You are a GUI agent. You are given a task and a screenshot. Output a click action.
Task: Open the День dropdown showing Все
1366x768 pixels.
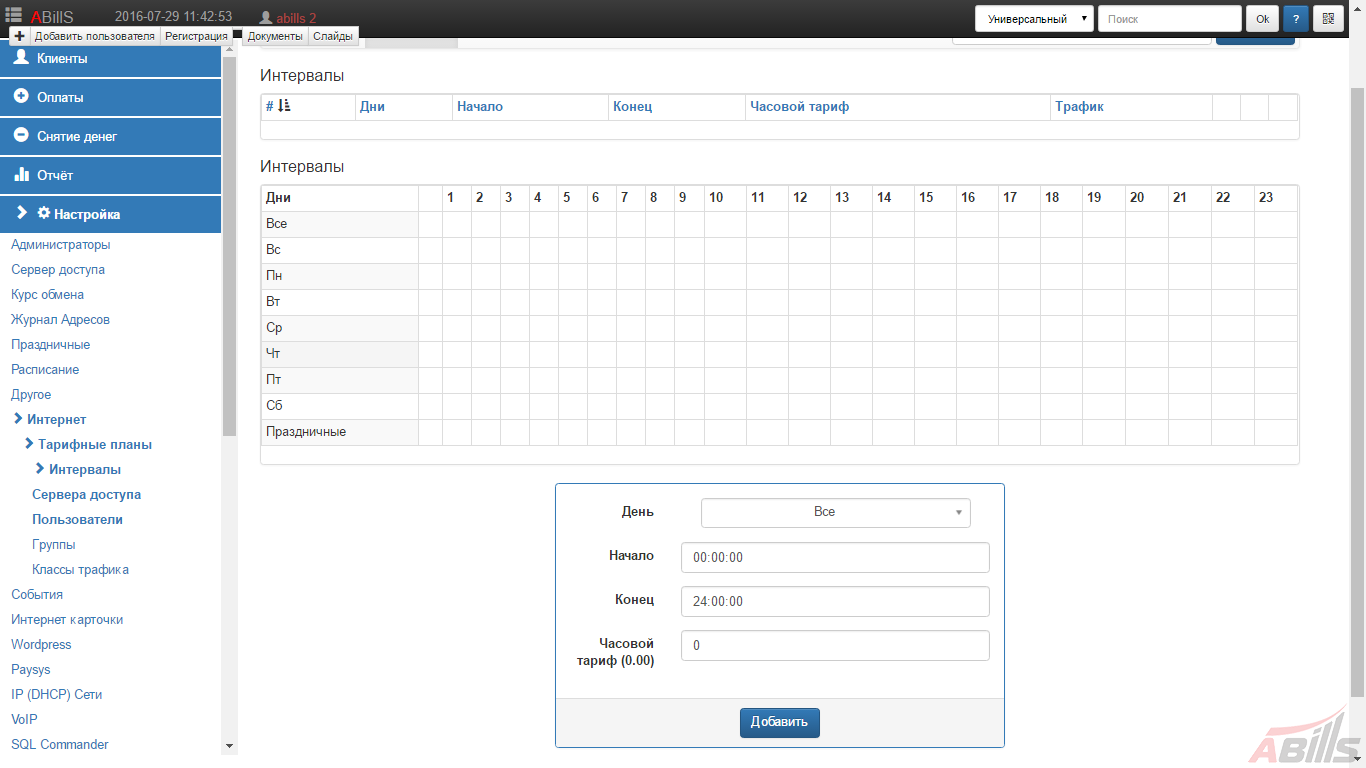[836, 513]
